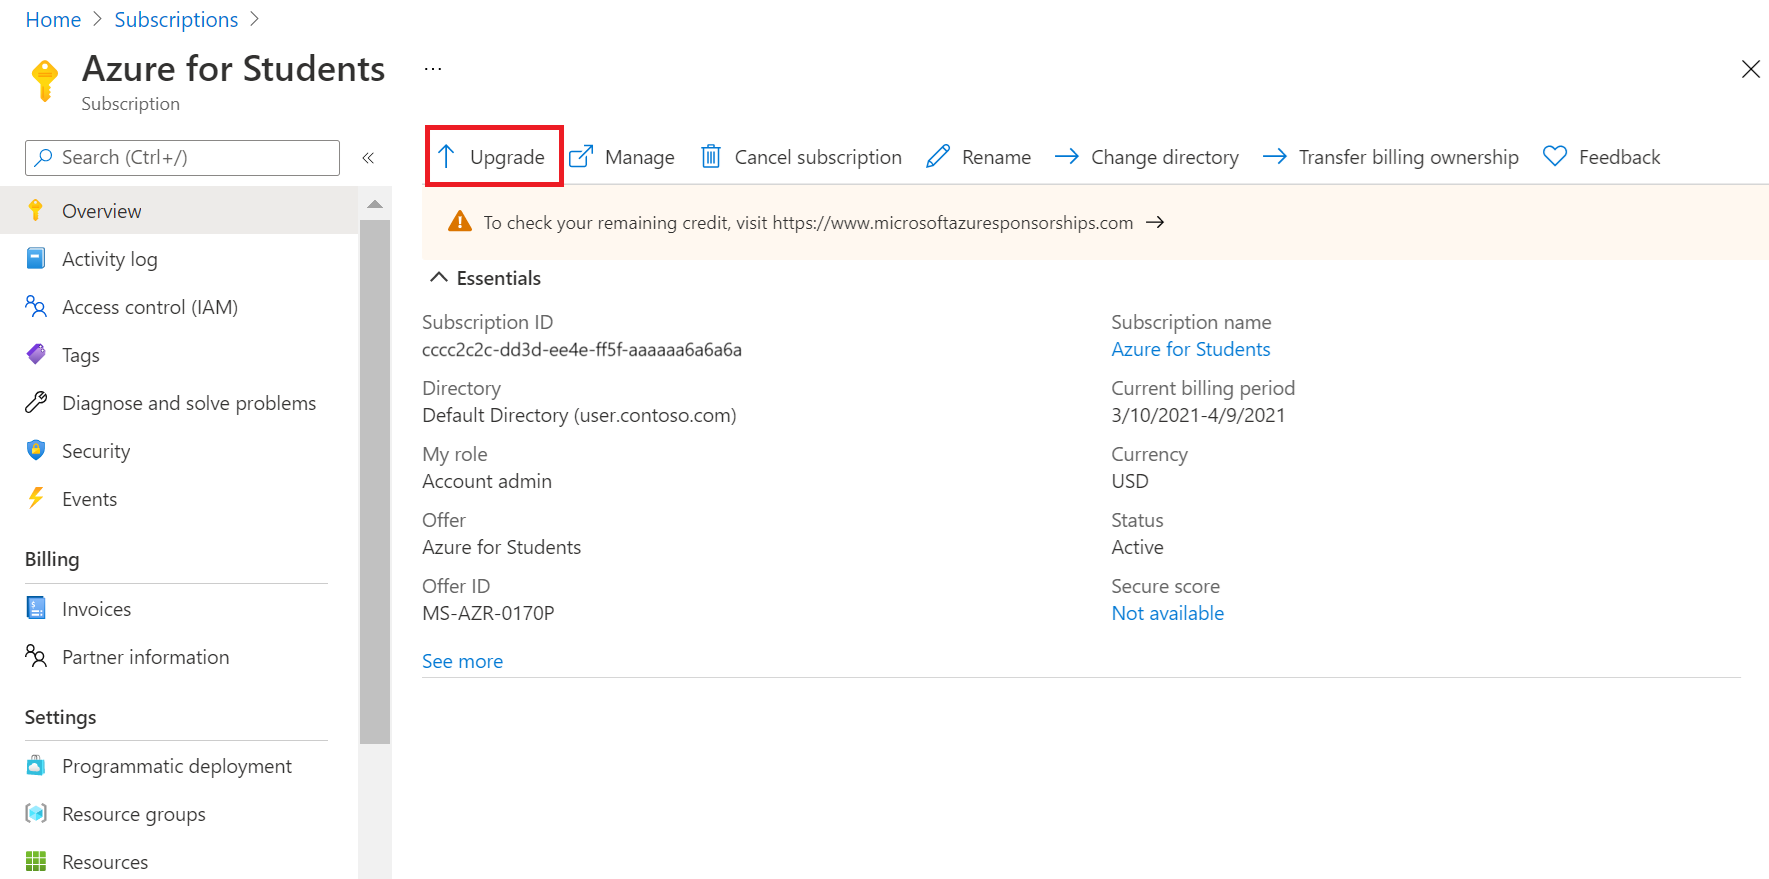Screen dimensions: 1769x879
Task: Open Access control (IAM) icon
Action: click(x=36, y=307)
